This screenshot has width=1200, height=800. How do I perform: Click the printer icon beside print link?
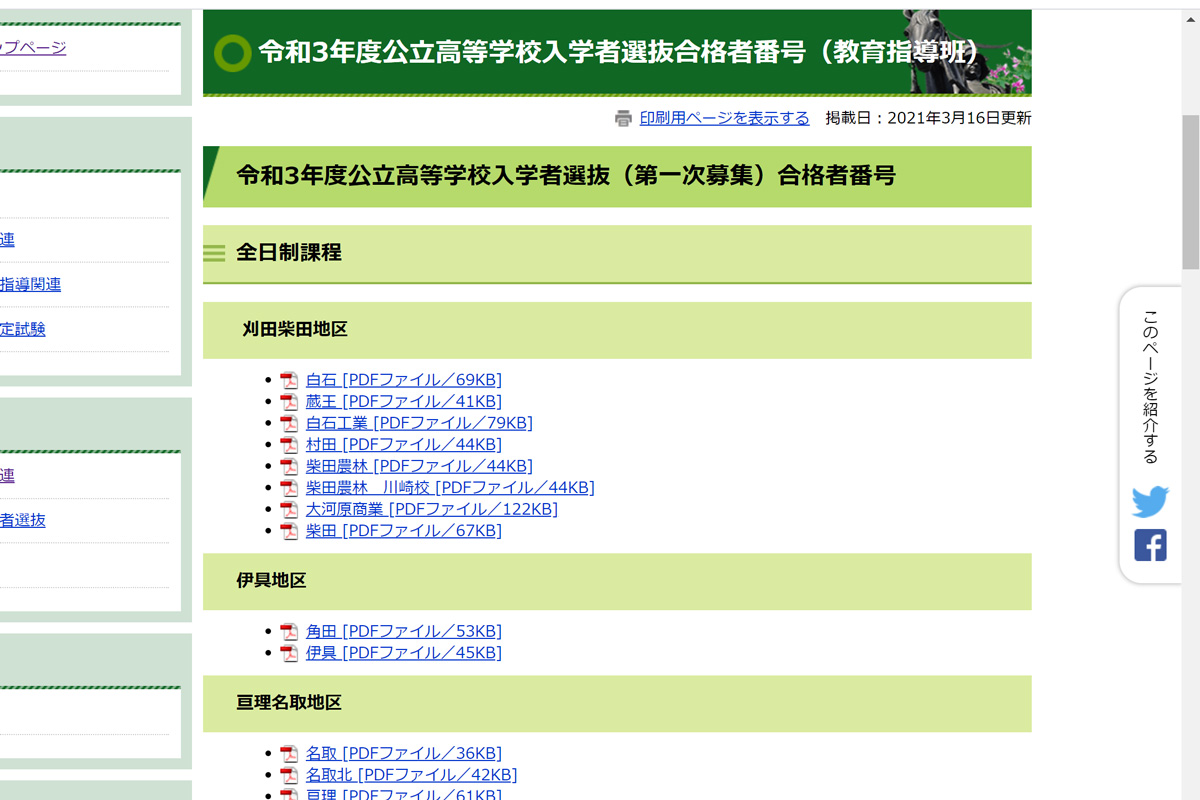[623, 118]
